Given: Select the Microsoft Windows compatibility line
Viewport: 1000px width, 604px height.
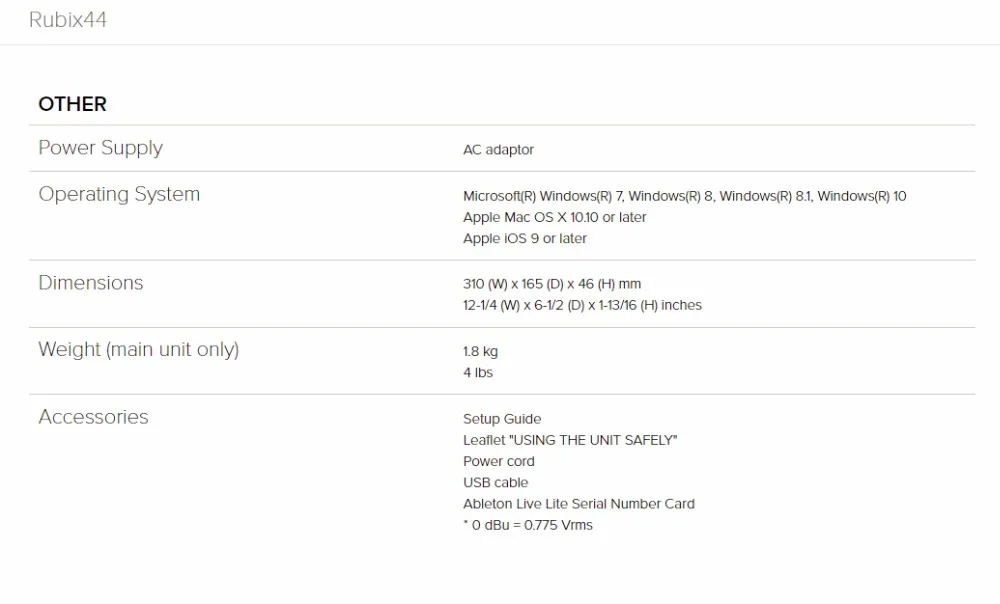Looking at the screenshot, I should [x=684, y=196].
